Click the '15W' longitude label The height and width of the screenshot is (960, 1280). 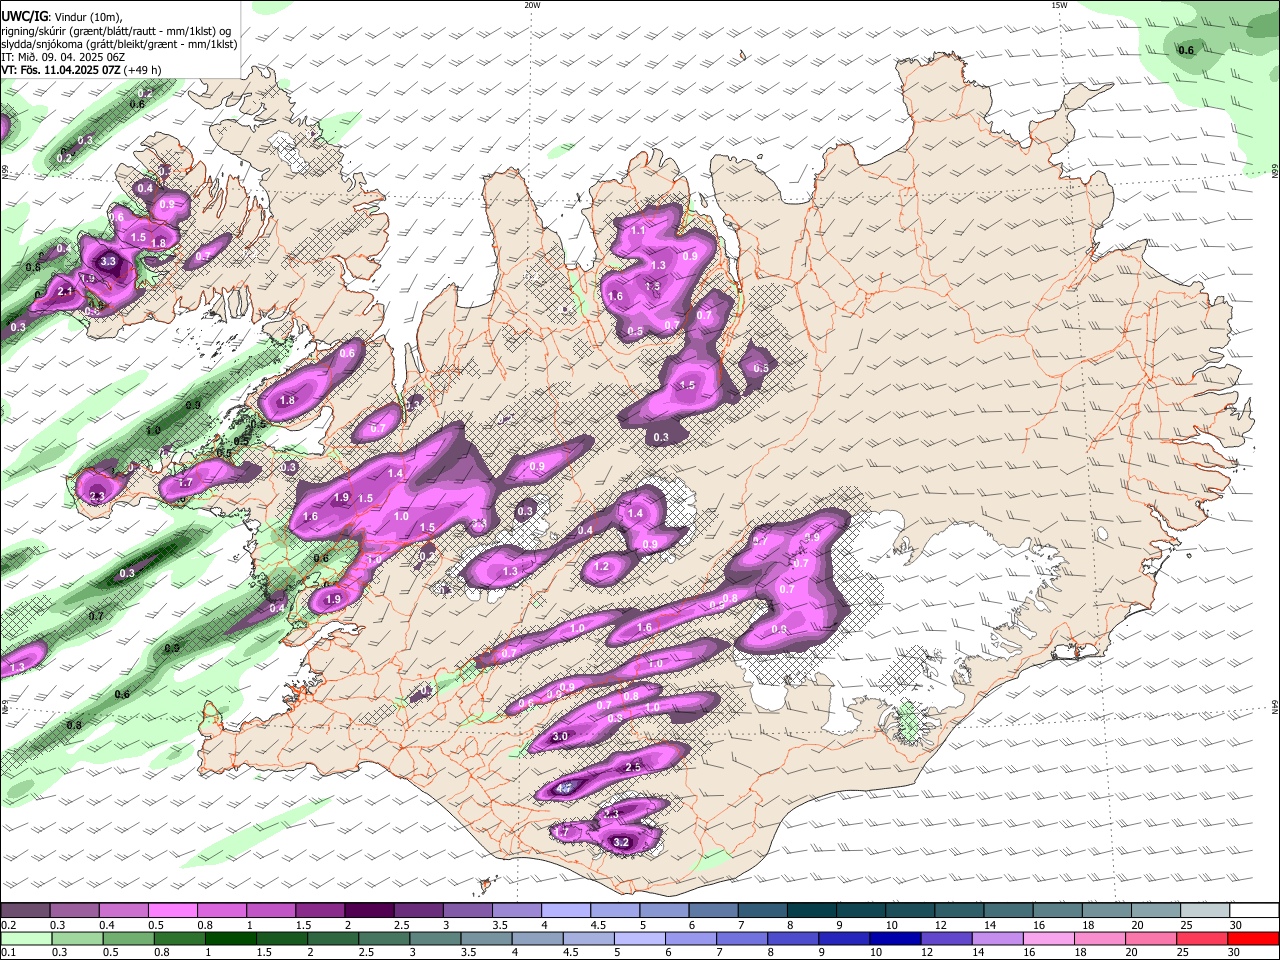[1059, 5]
